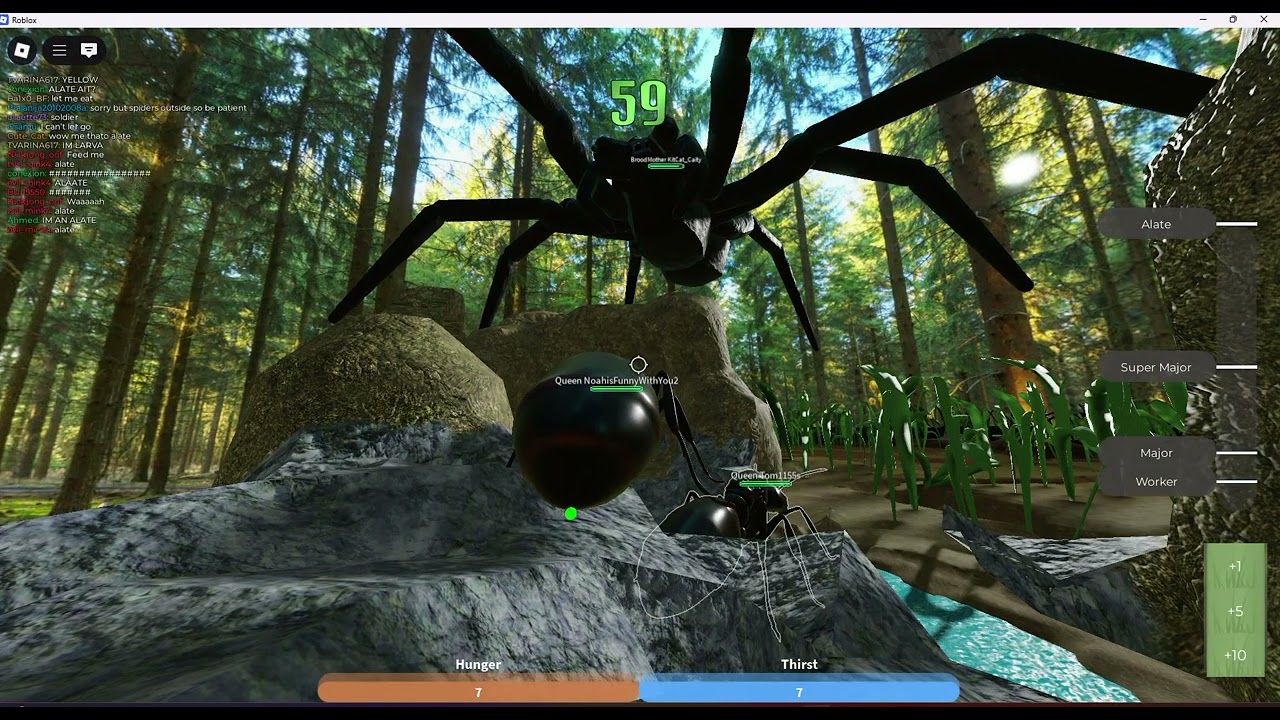The height and width of the screenshot is (720, 1280).
Task: Click chat message 'IM LARVA'
Action: click(x=83, y=145)
